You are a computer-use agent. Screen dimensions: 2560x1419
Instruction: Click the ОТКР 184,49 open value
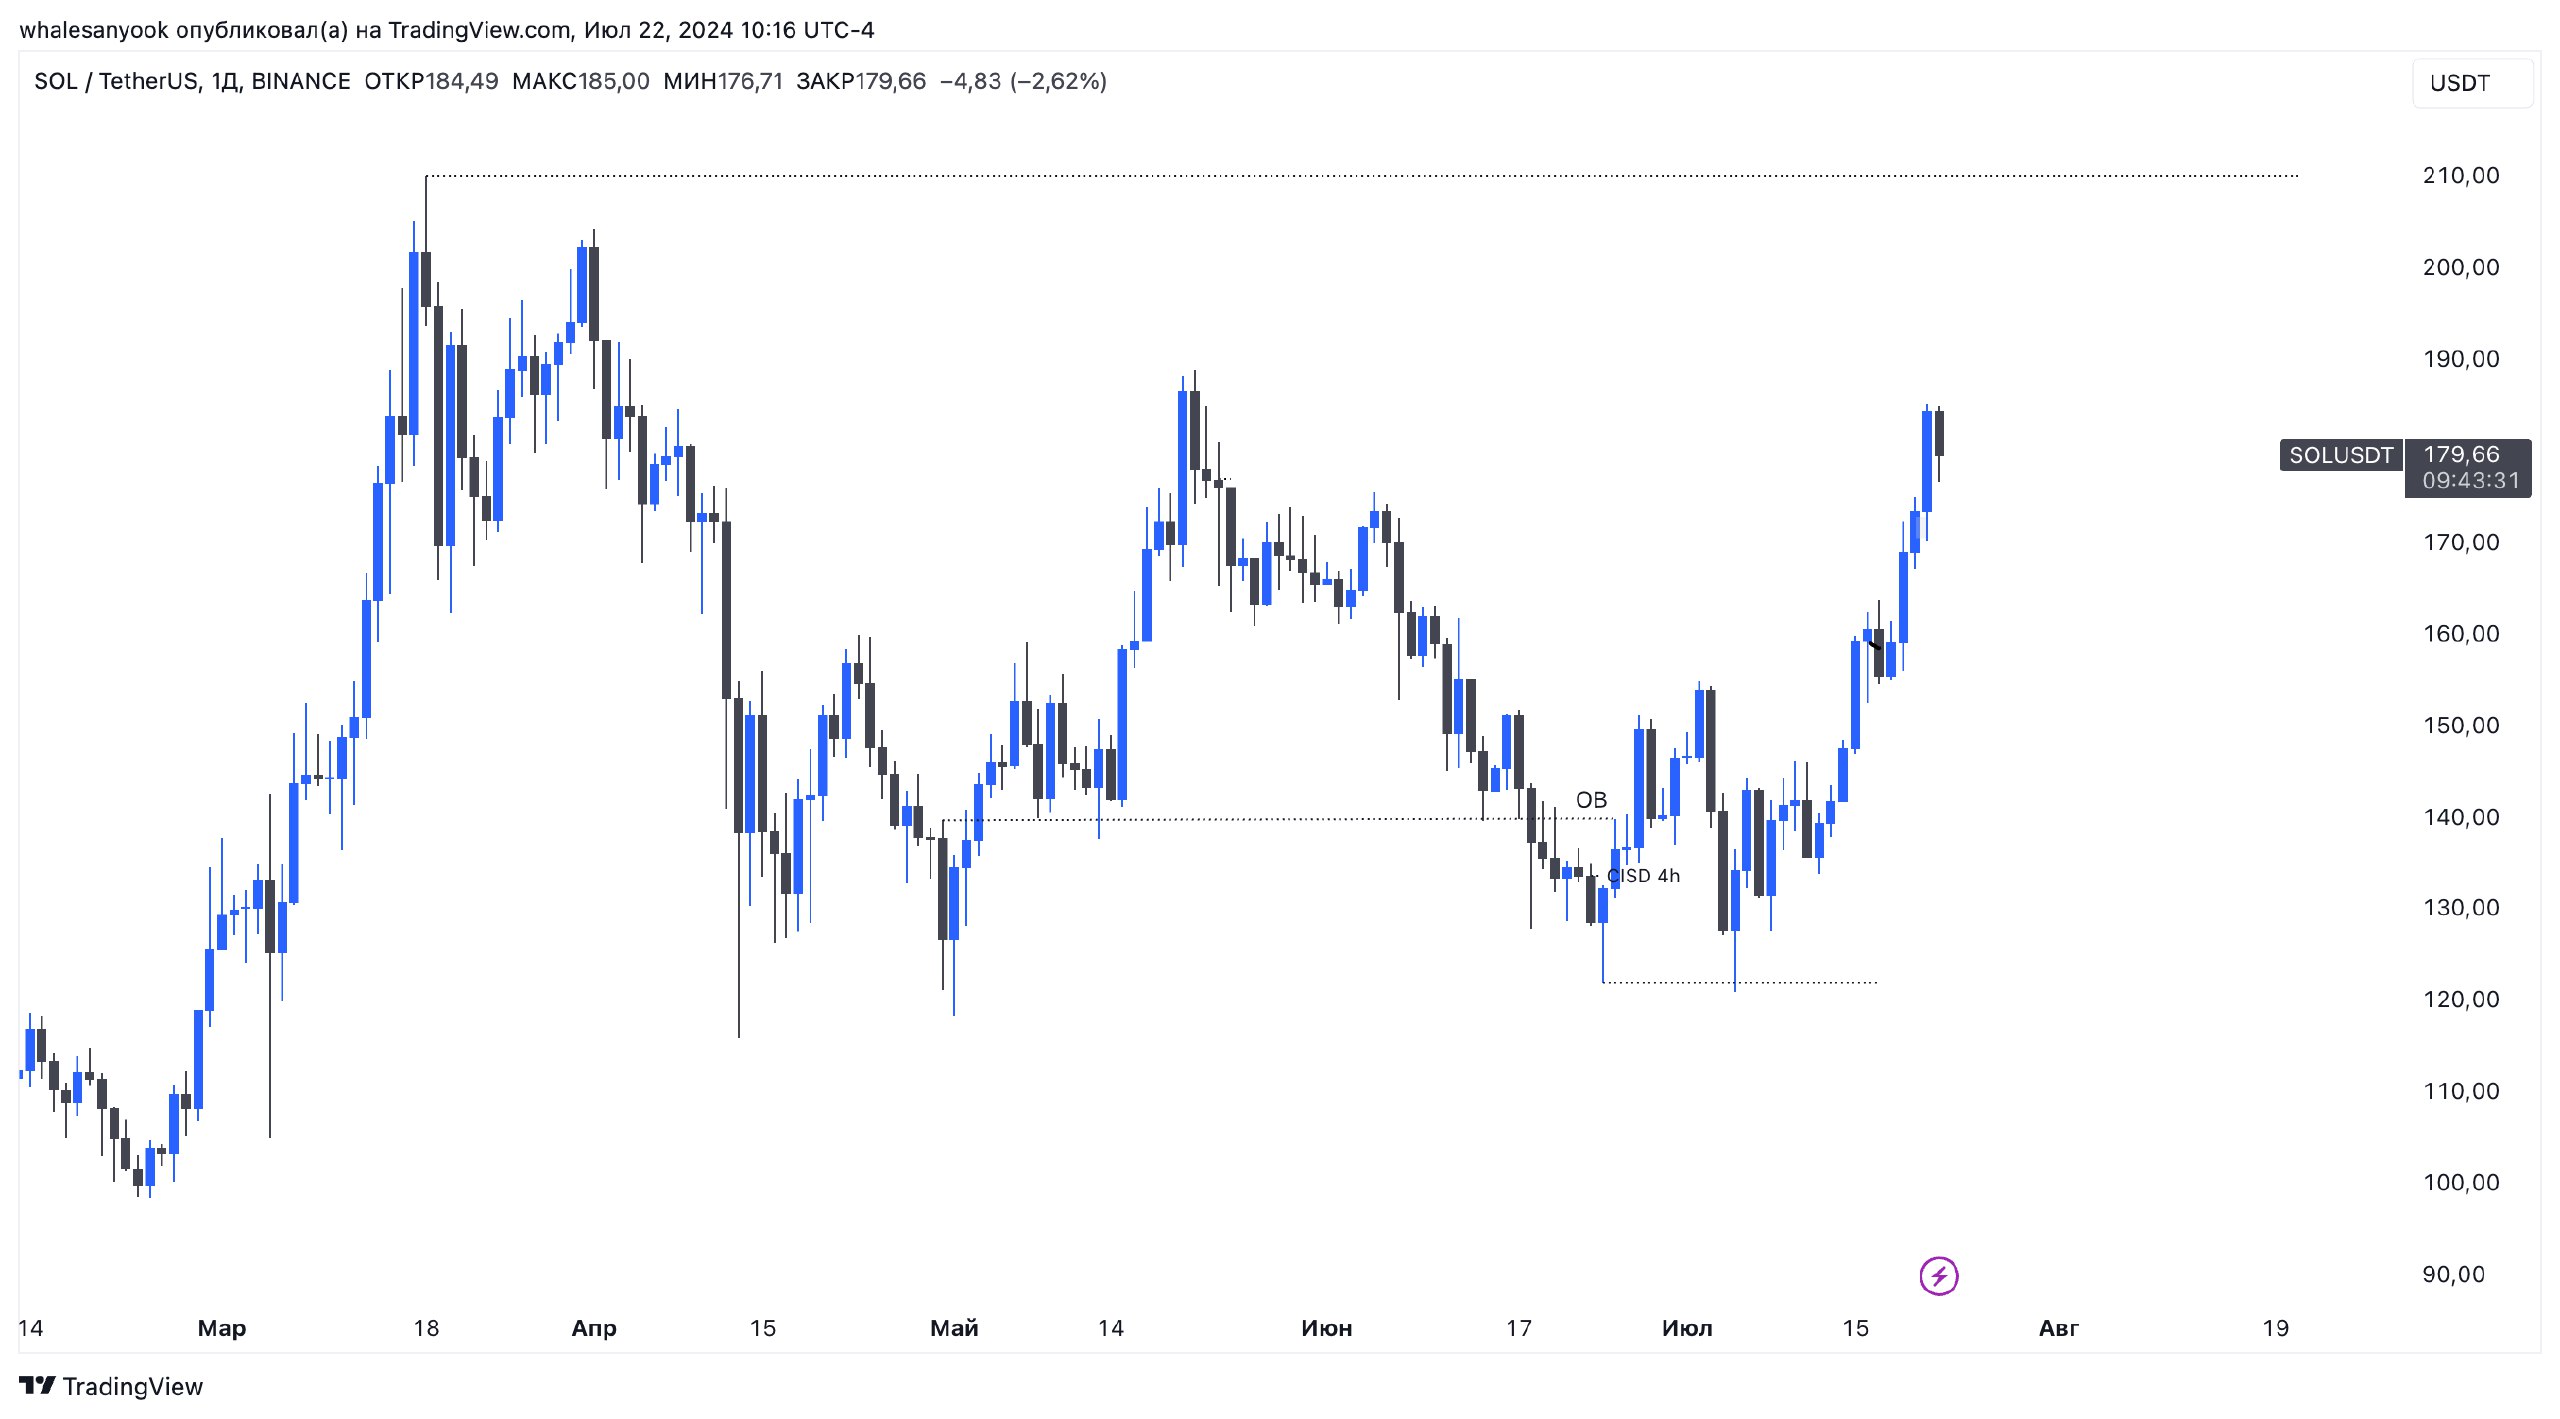point(431,81)
